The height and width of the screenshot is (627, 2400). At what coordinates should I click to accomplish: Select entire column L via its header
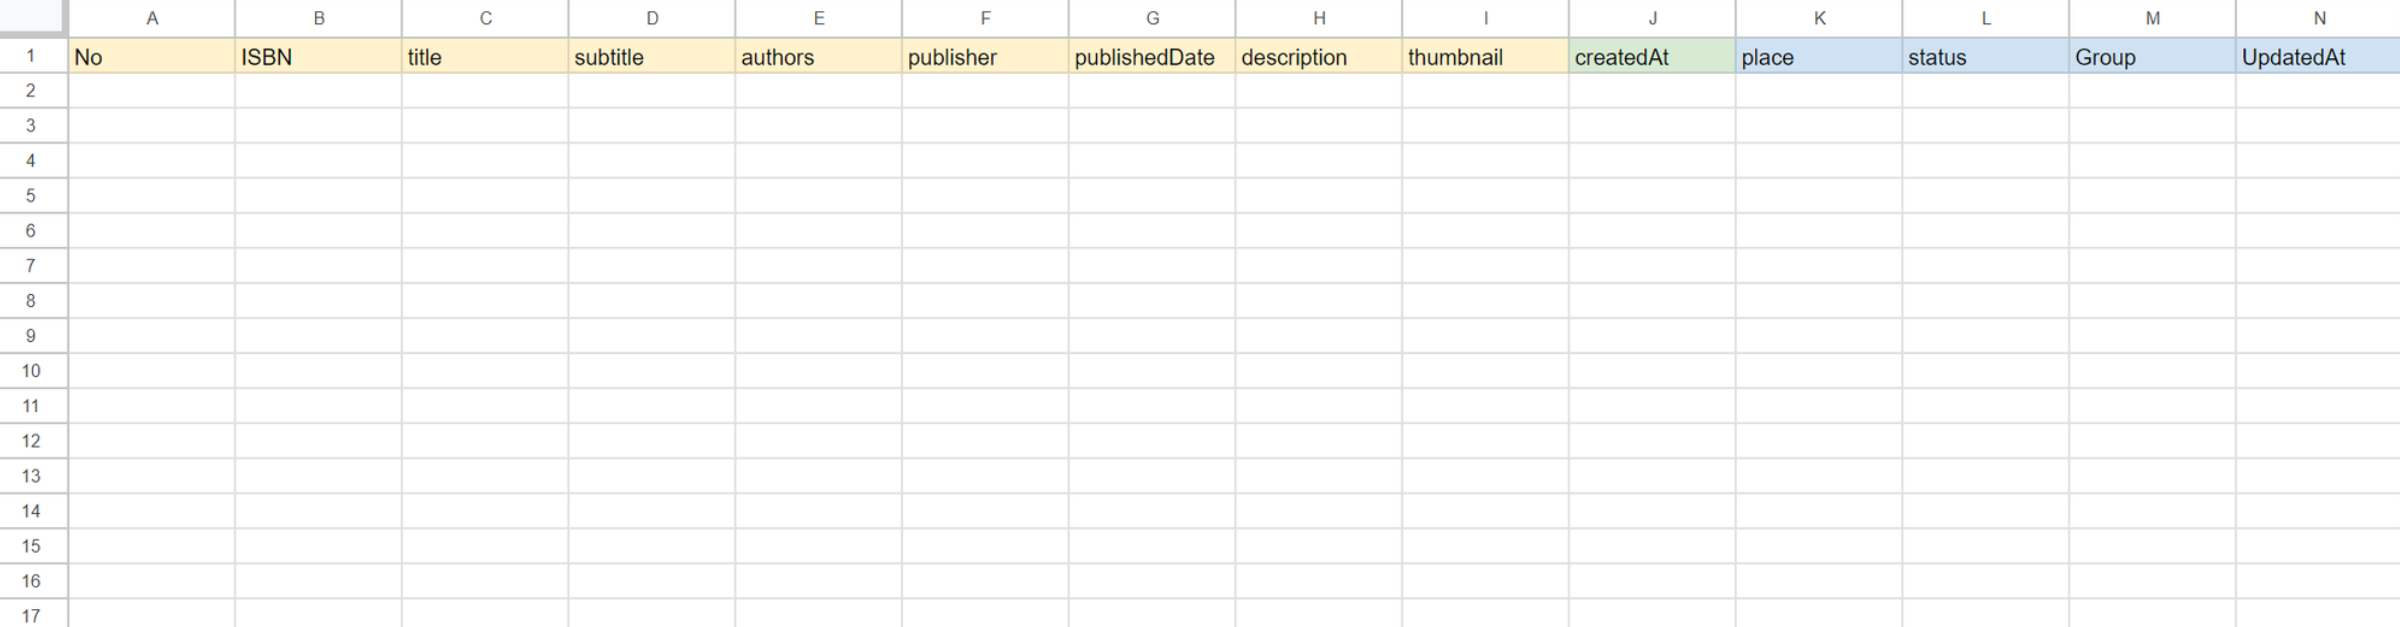[1985, 18]
